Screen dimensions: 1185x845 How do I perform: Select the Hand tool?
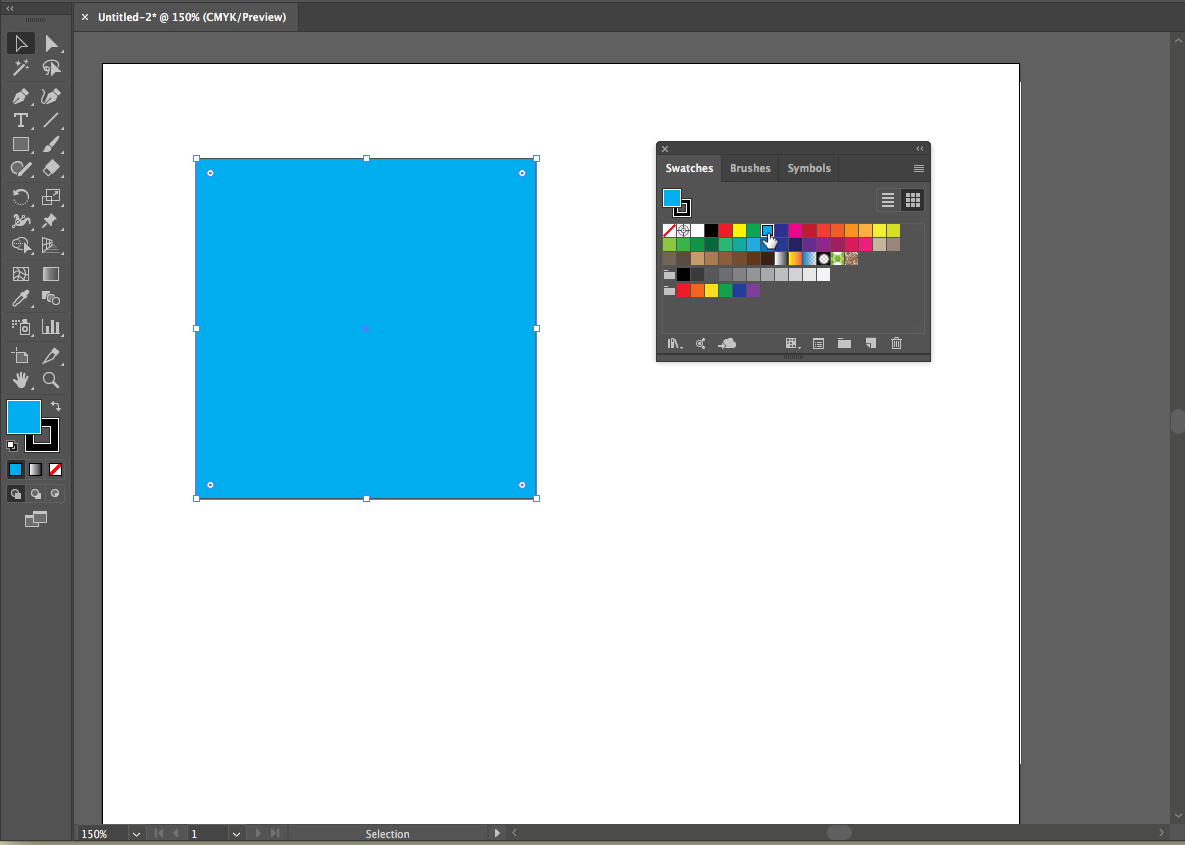pos(20,380)
